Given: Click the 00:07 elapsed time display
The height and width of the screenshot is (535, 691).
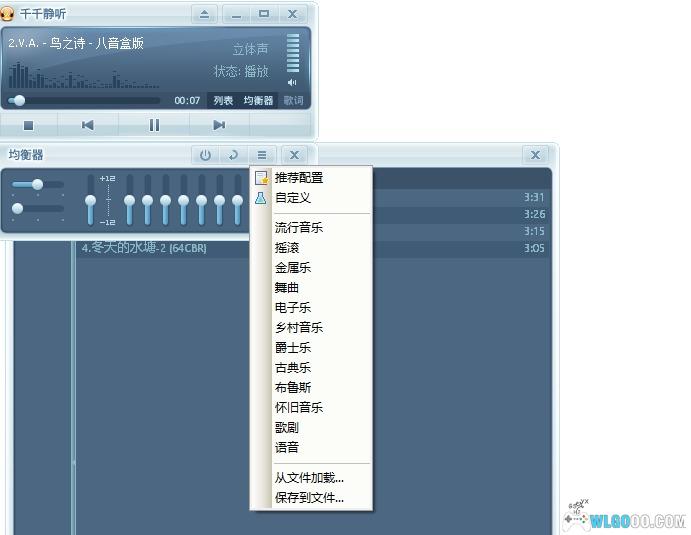Looking at the screenshot, I should coord(187,100).
